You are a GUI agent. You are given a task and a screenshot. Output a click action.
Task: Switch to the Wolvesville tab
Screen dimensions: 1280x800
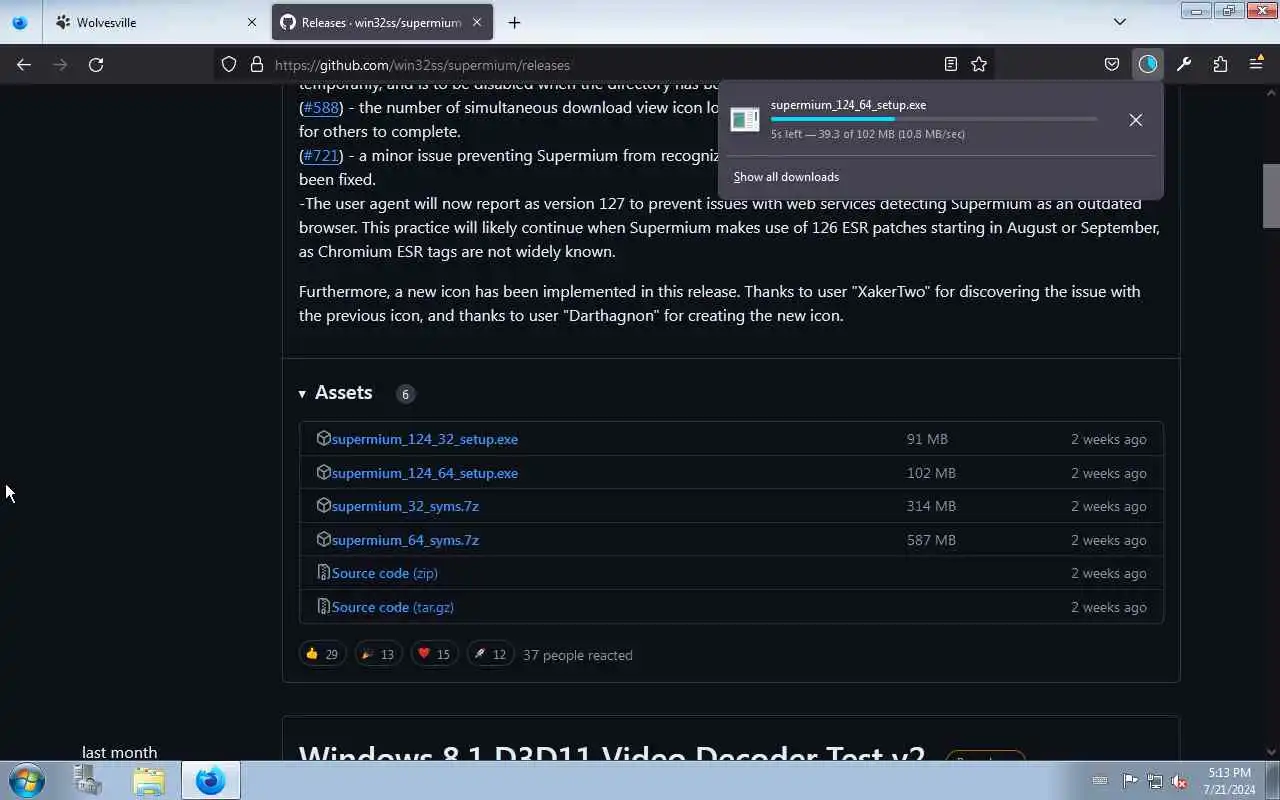(x=155, y=22)
